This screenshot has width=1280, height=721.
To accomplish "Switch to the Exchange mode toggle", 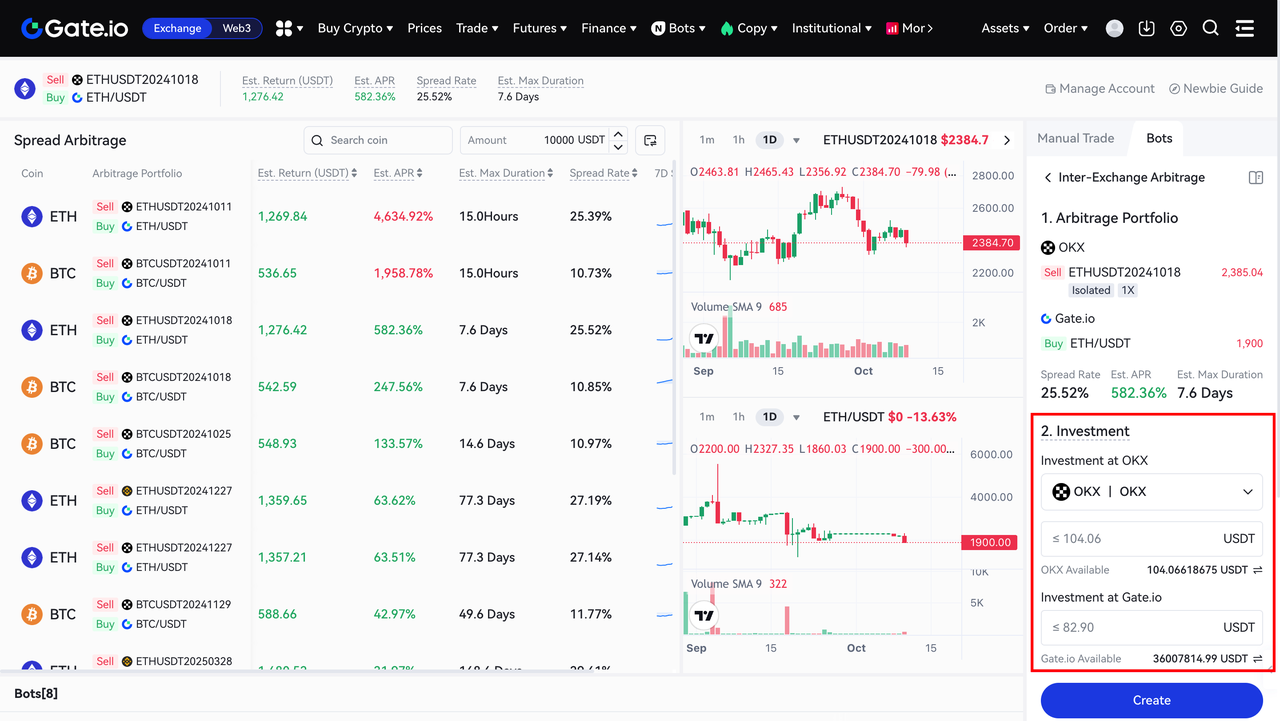I will (x=177, y=28).
